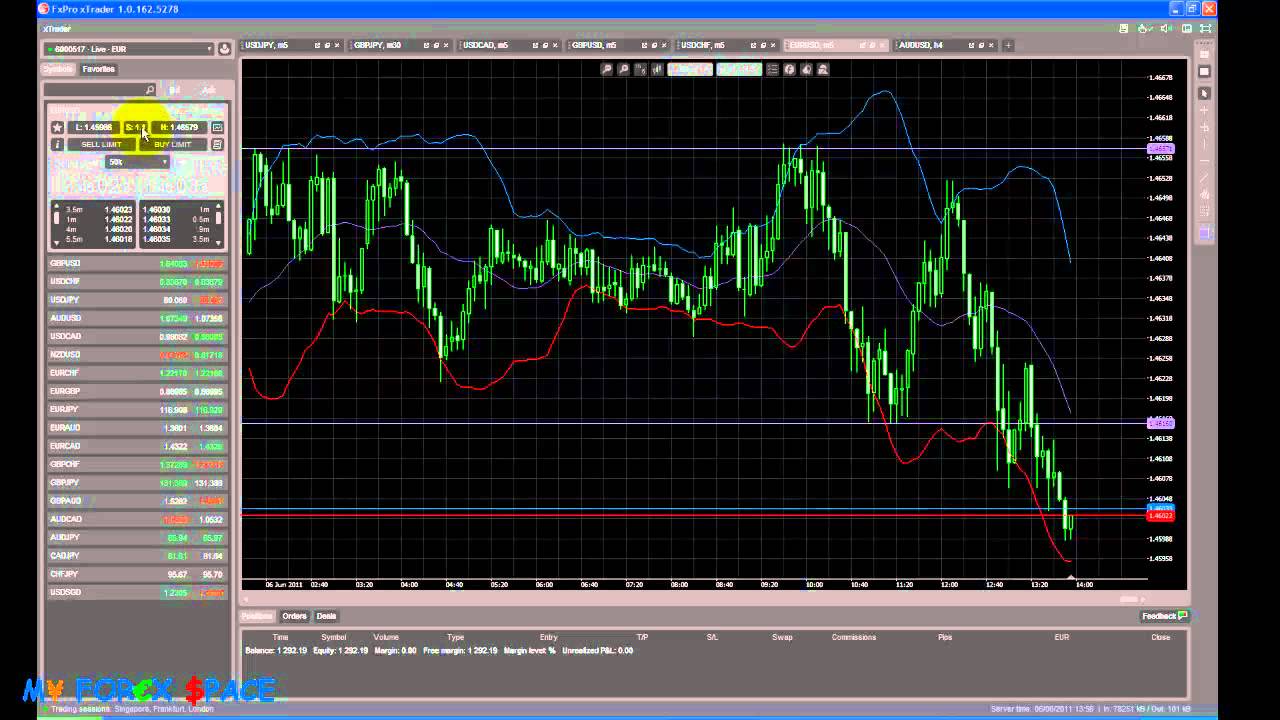Image resolution: width=1280 pixels, height=720 pixels.
Task: Select the trend line drawing tool
Action: tap(1204, 178)
